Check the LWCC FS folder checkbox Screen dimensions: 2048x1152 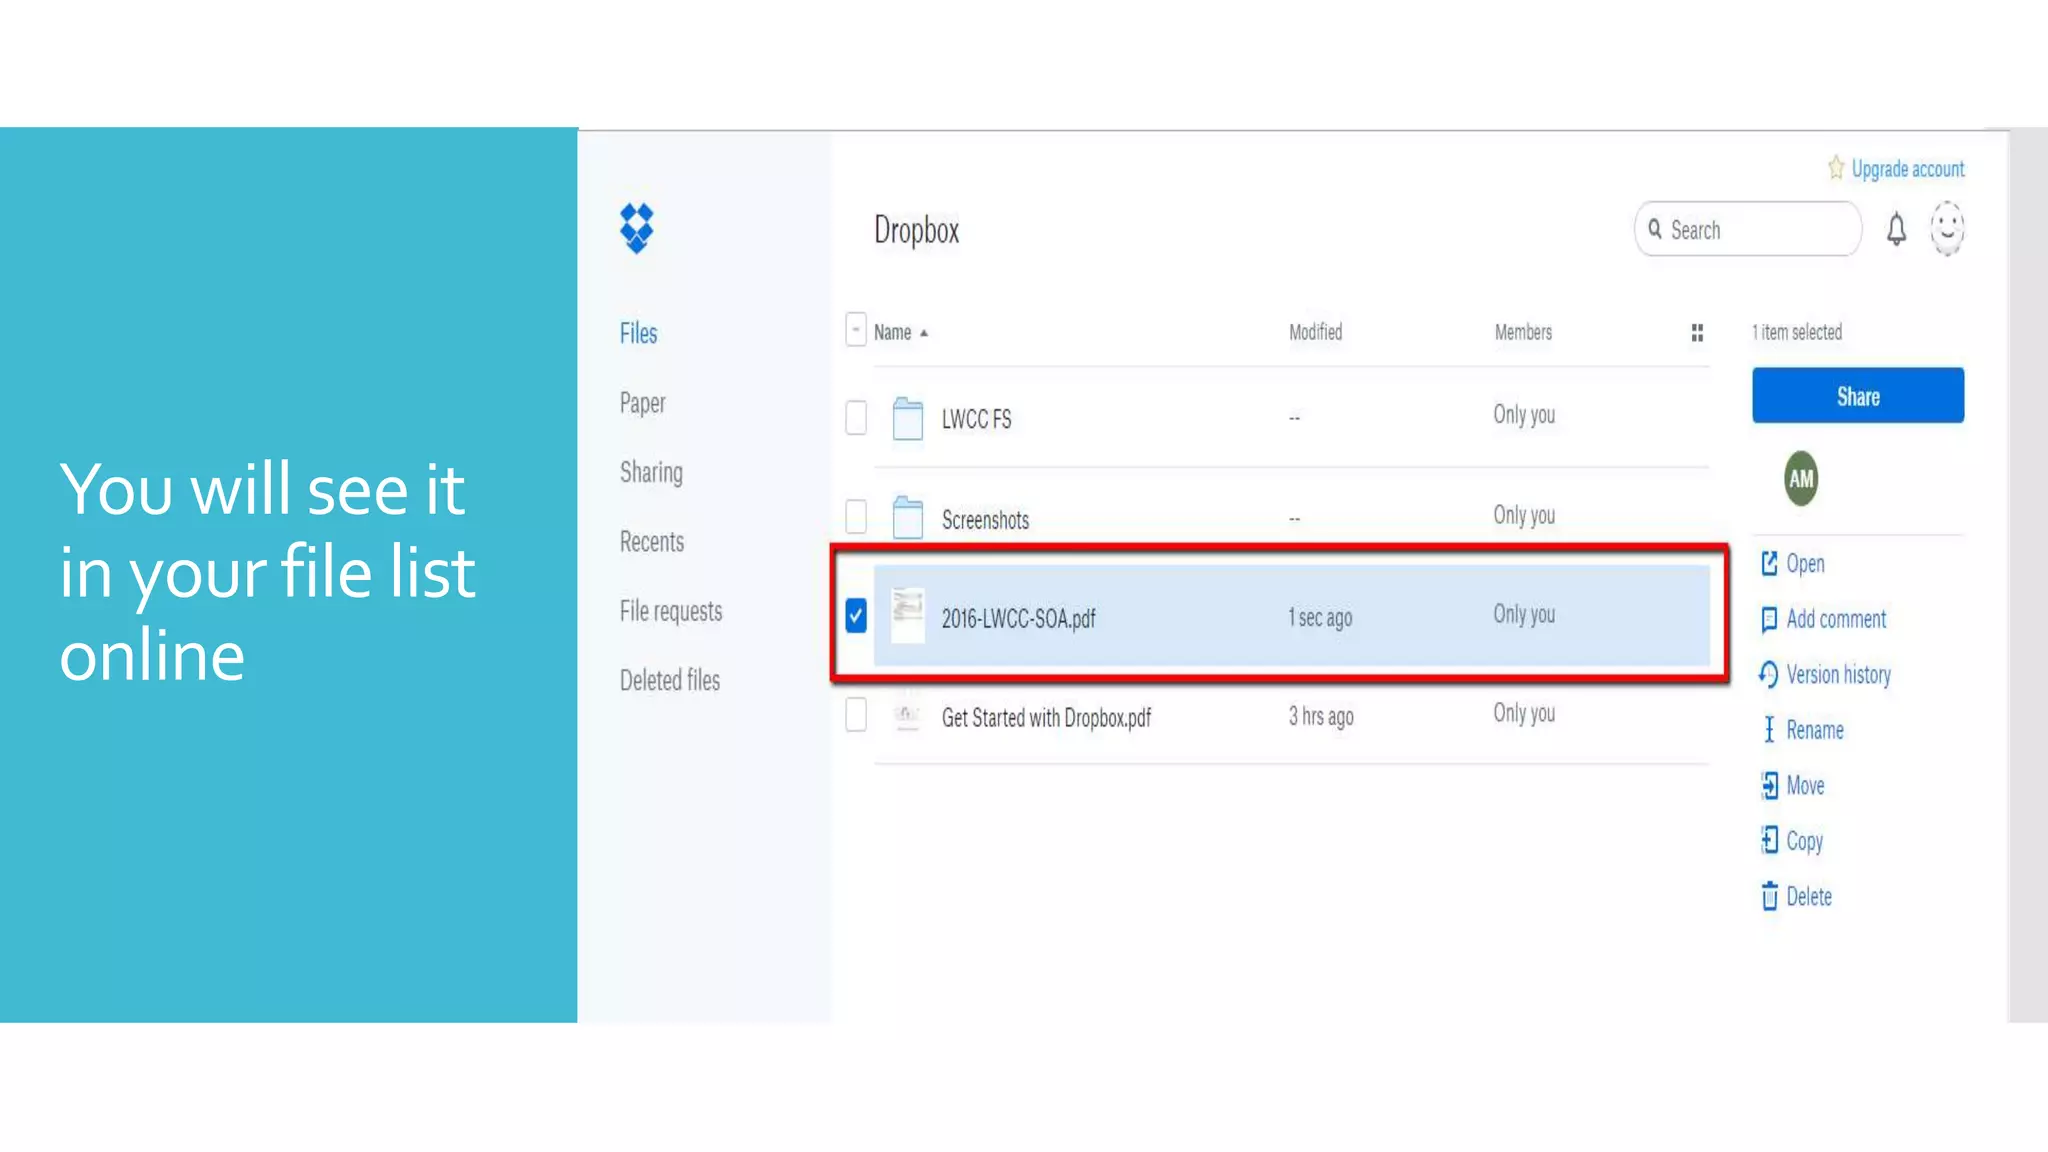856,418
